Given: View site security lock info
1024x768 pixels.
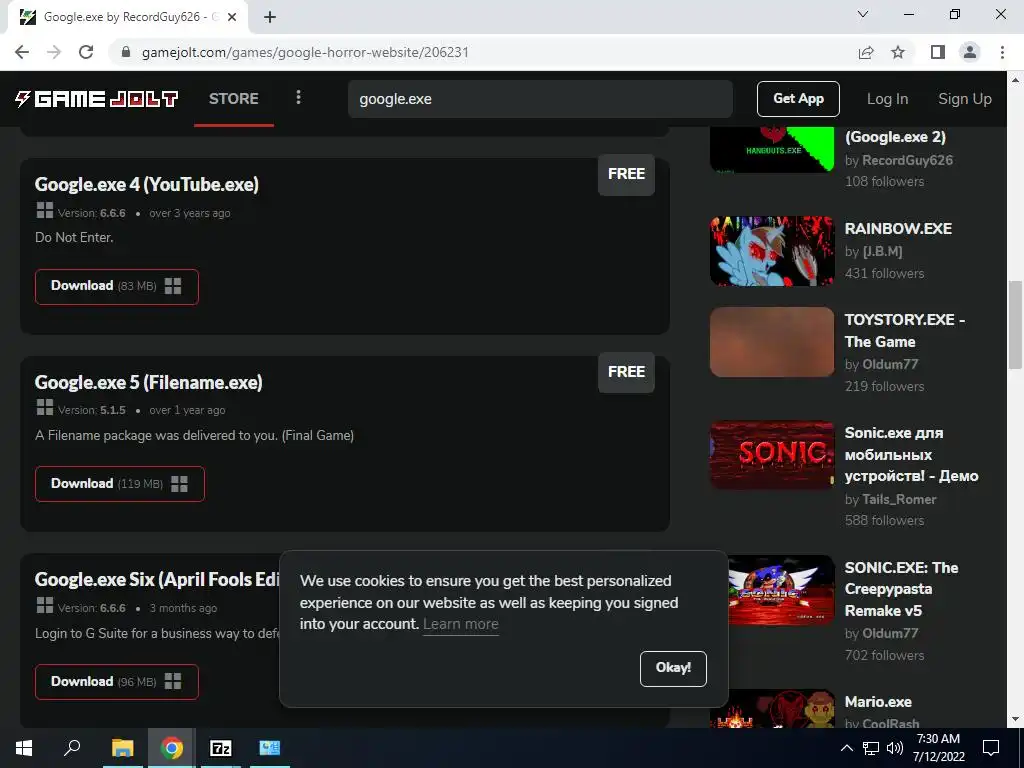Looking at the screenshot, I should coord(127,52).
